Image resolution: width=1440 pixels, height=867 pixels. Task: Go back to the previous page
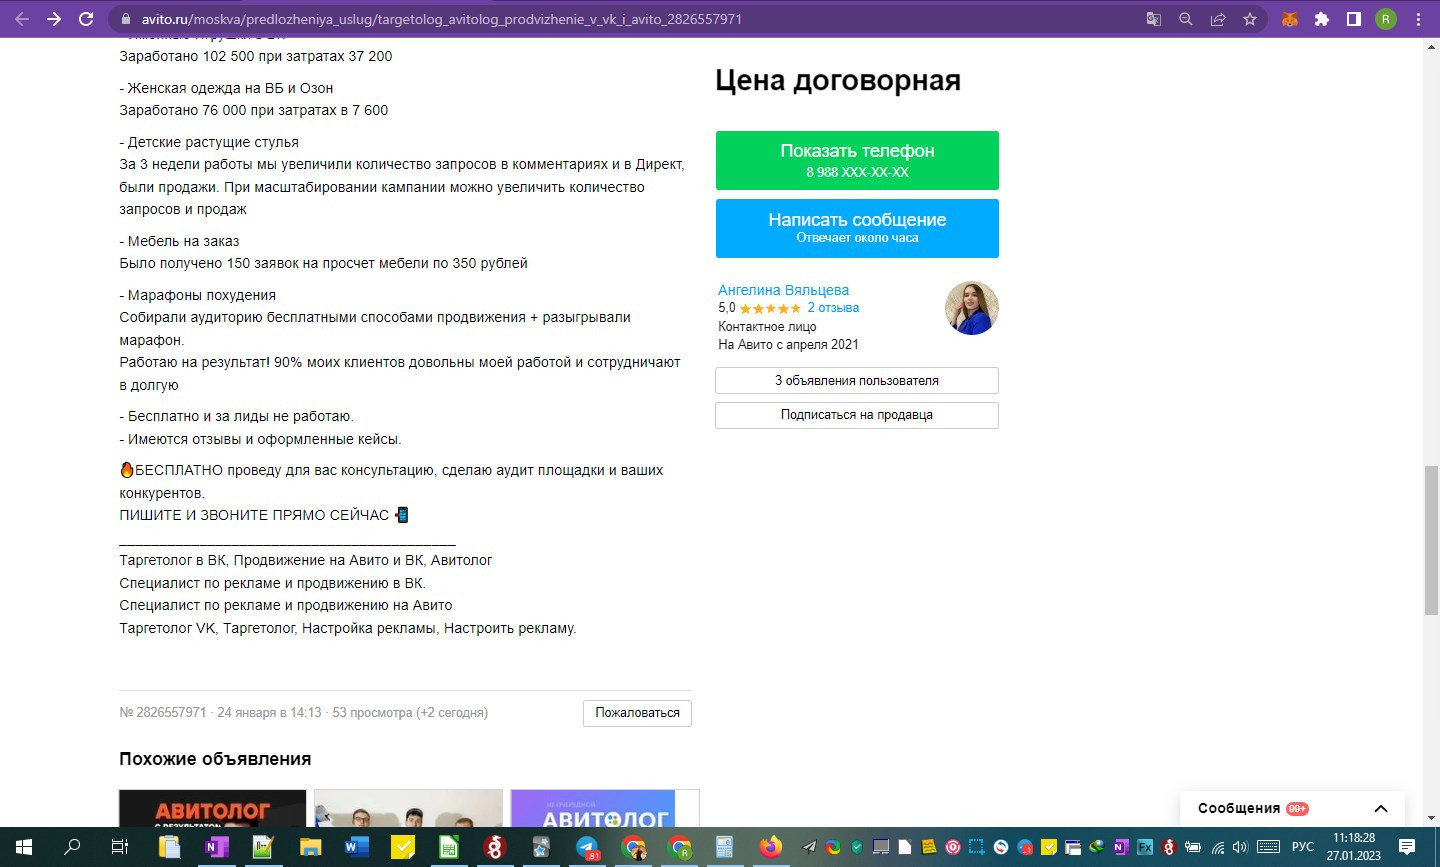tap(22, 19)
